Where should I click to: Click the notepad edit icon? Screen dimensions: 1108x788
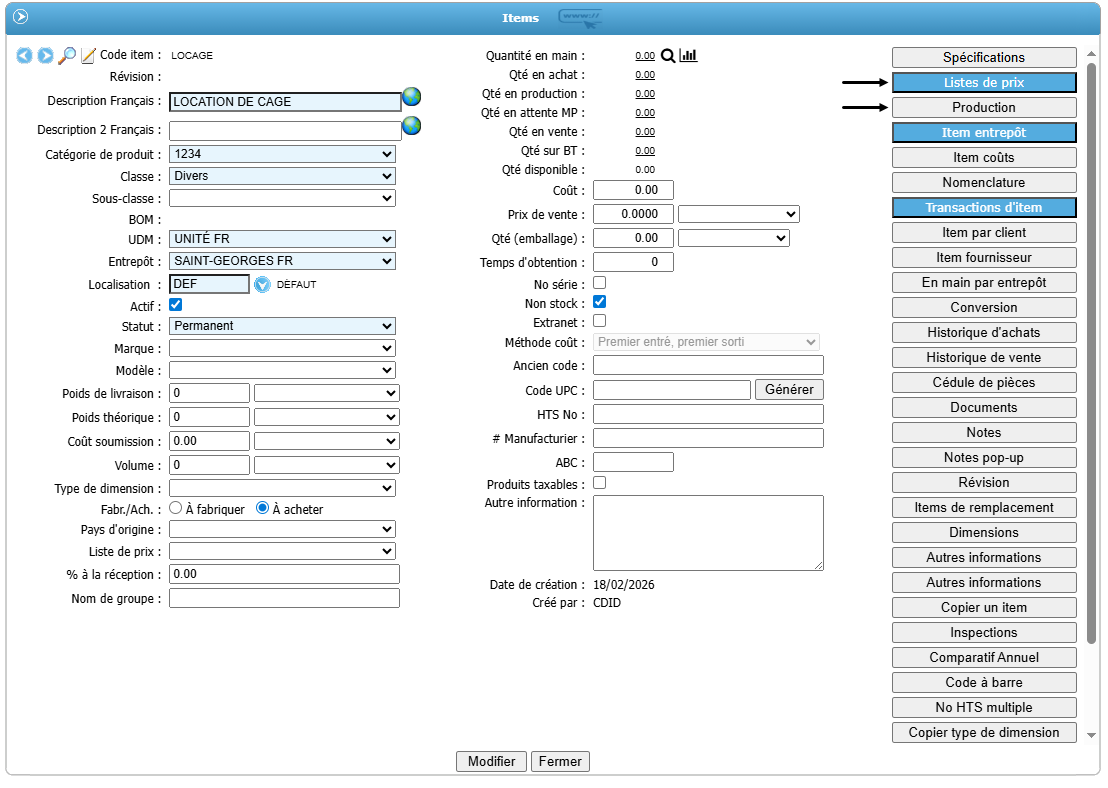pos(88,56)
